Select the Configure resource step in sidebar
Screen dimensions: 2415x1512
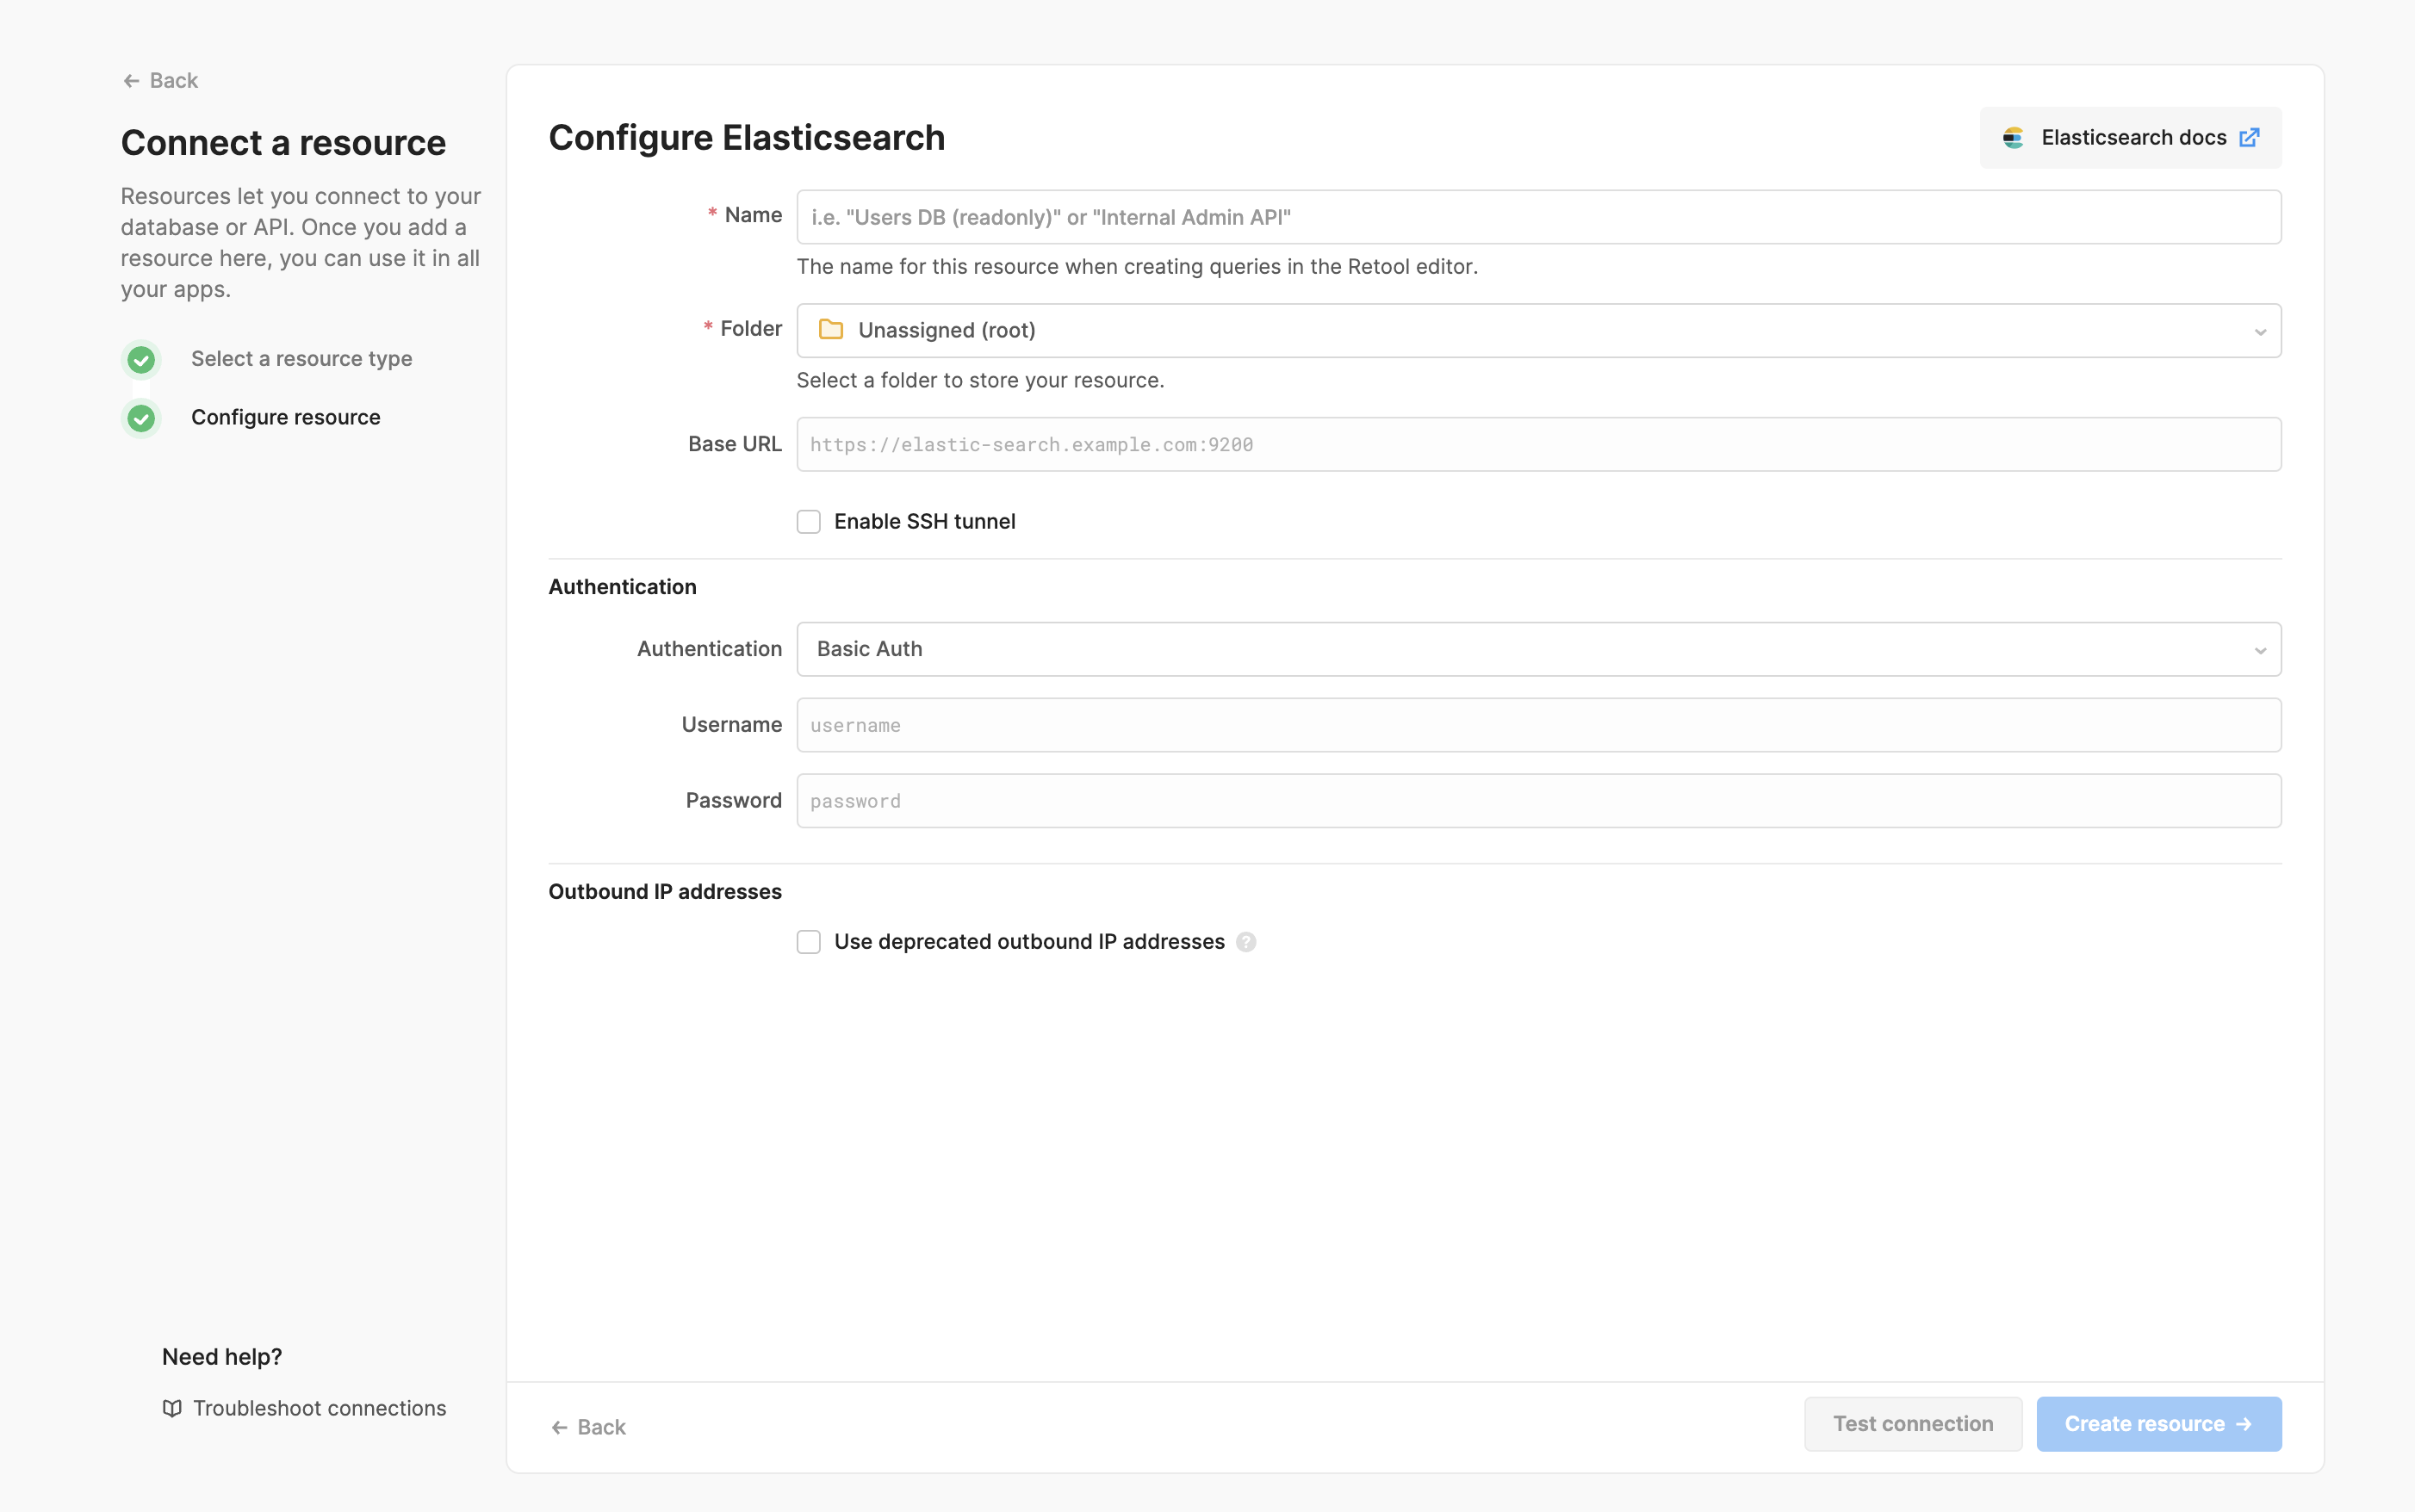coord(285,417)
